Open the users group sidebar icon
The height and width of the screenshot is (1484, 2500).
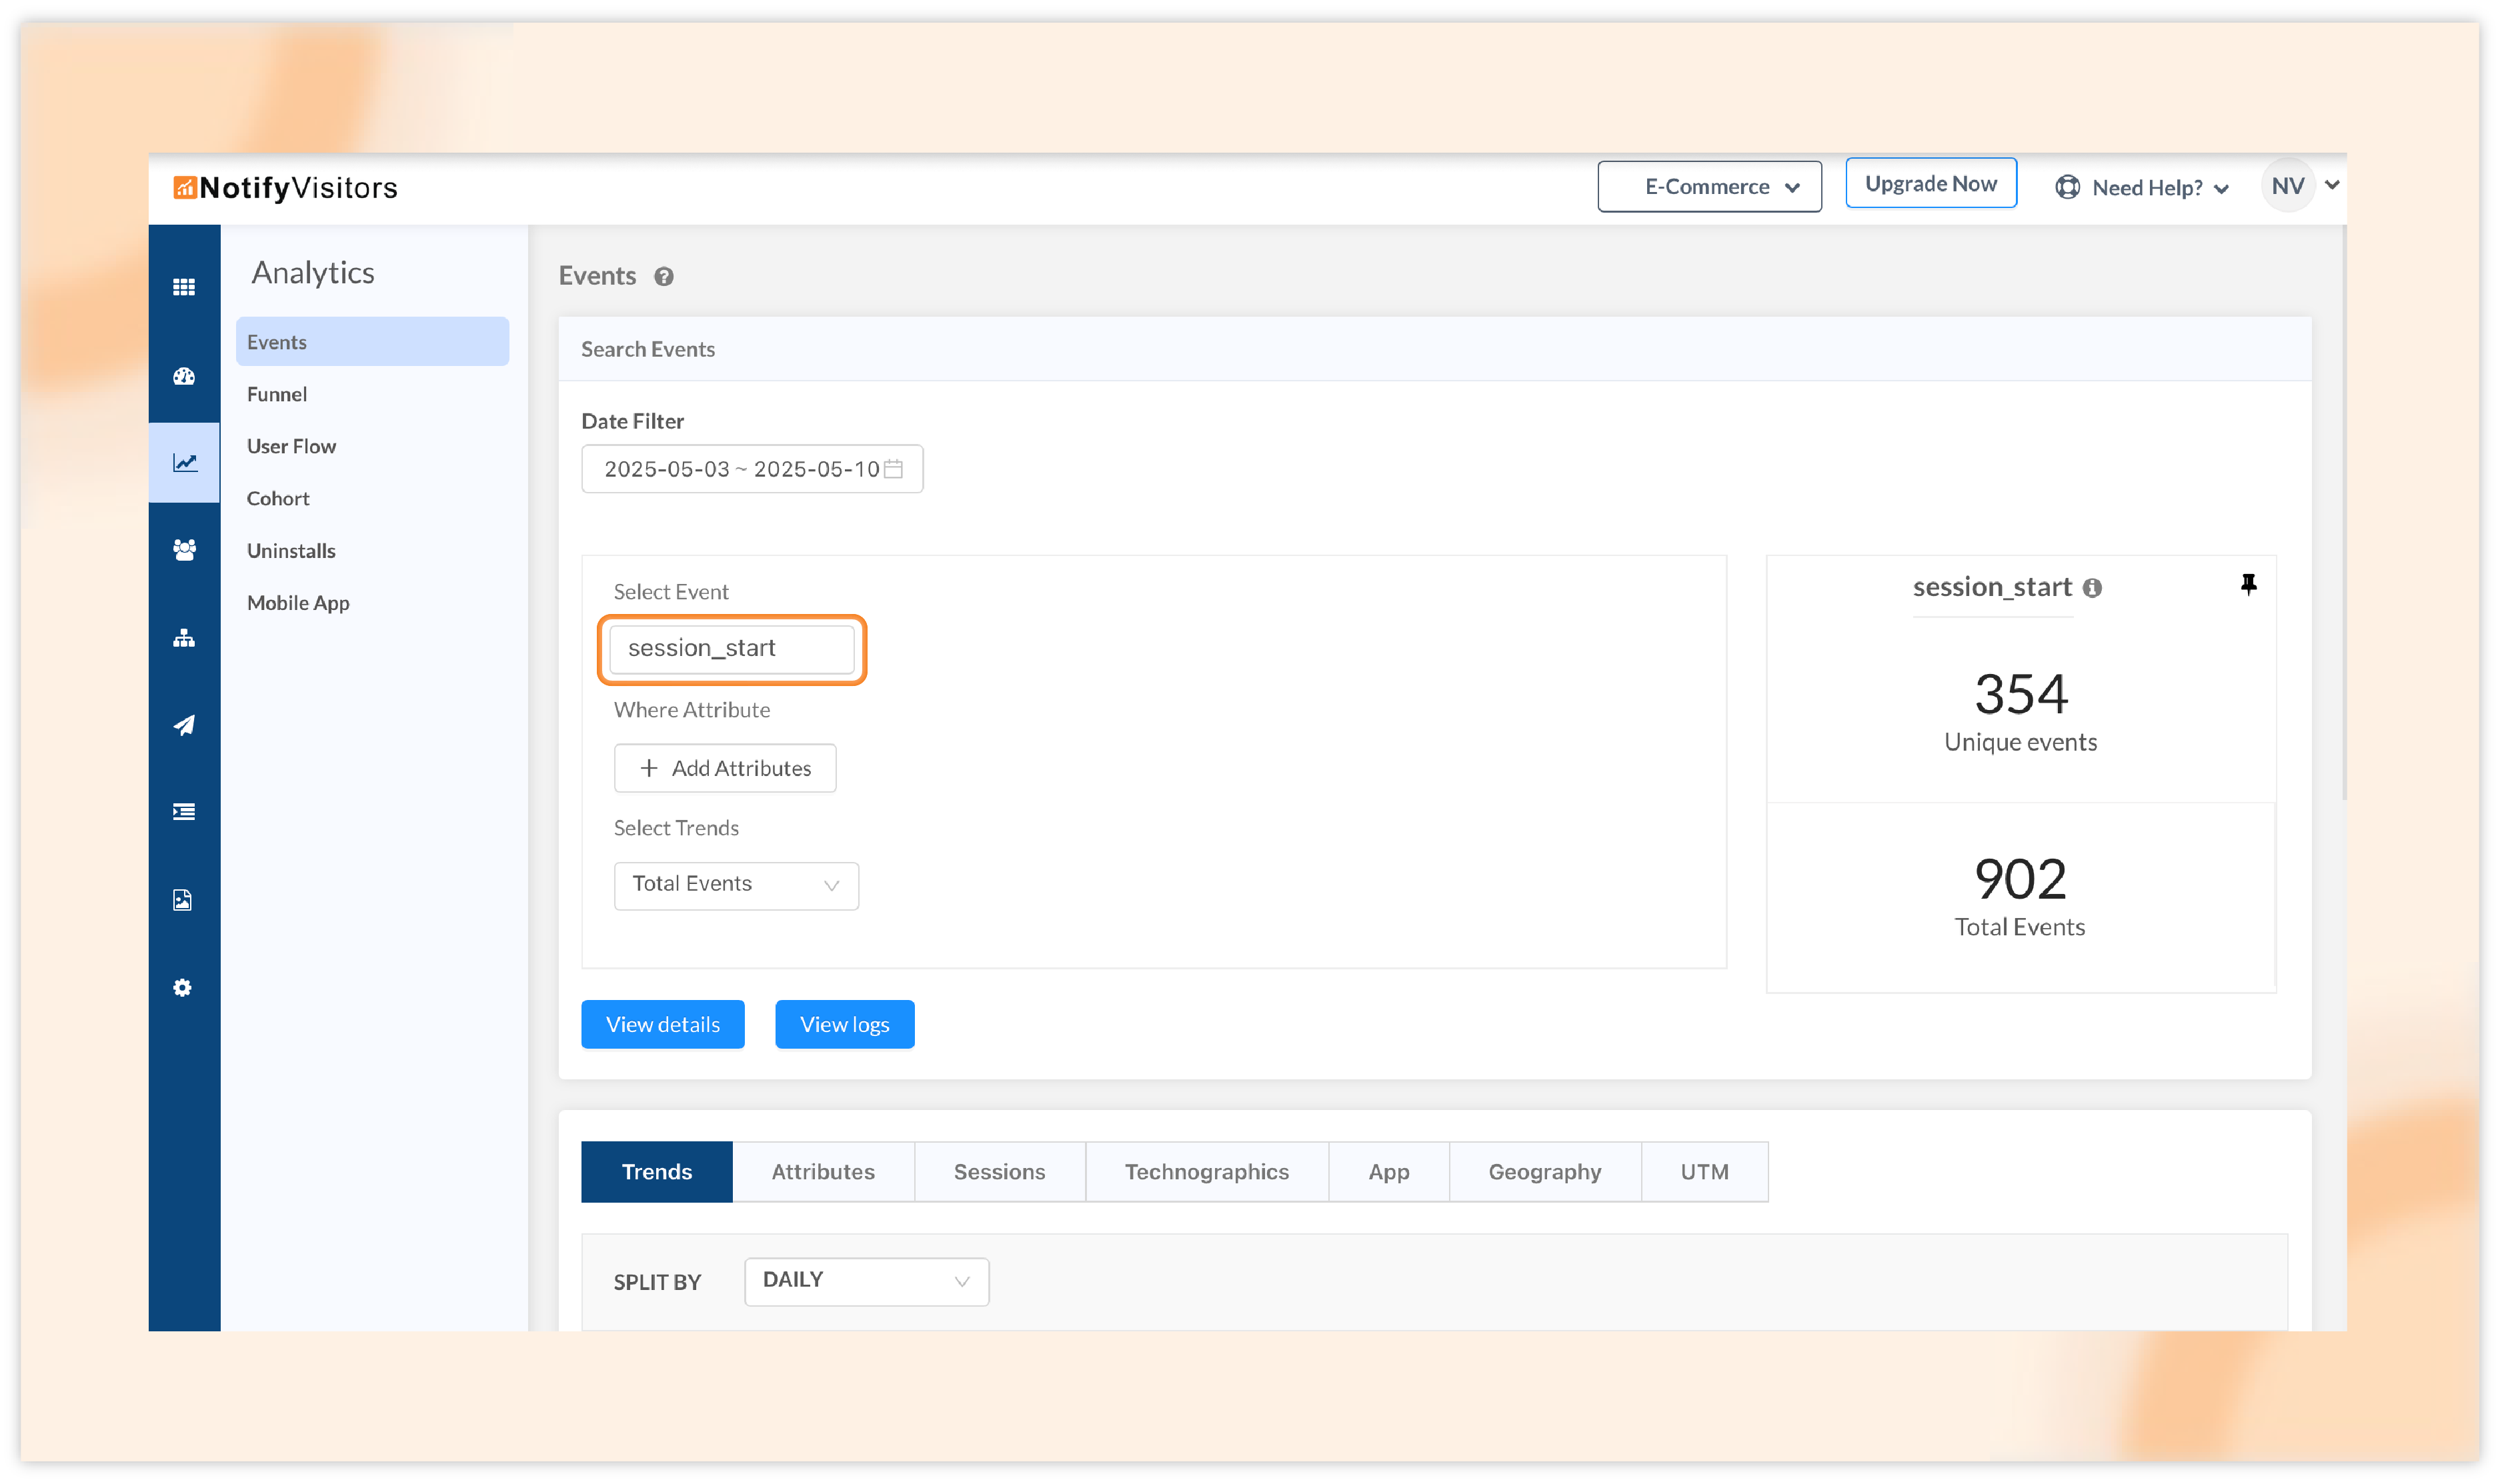(184, 549)
